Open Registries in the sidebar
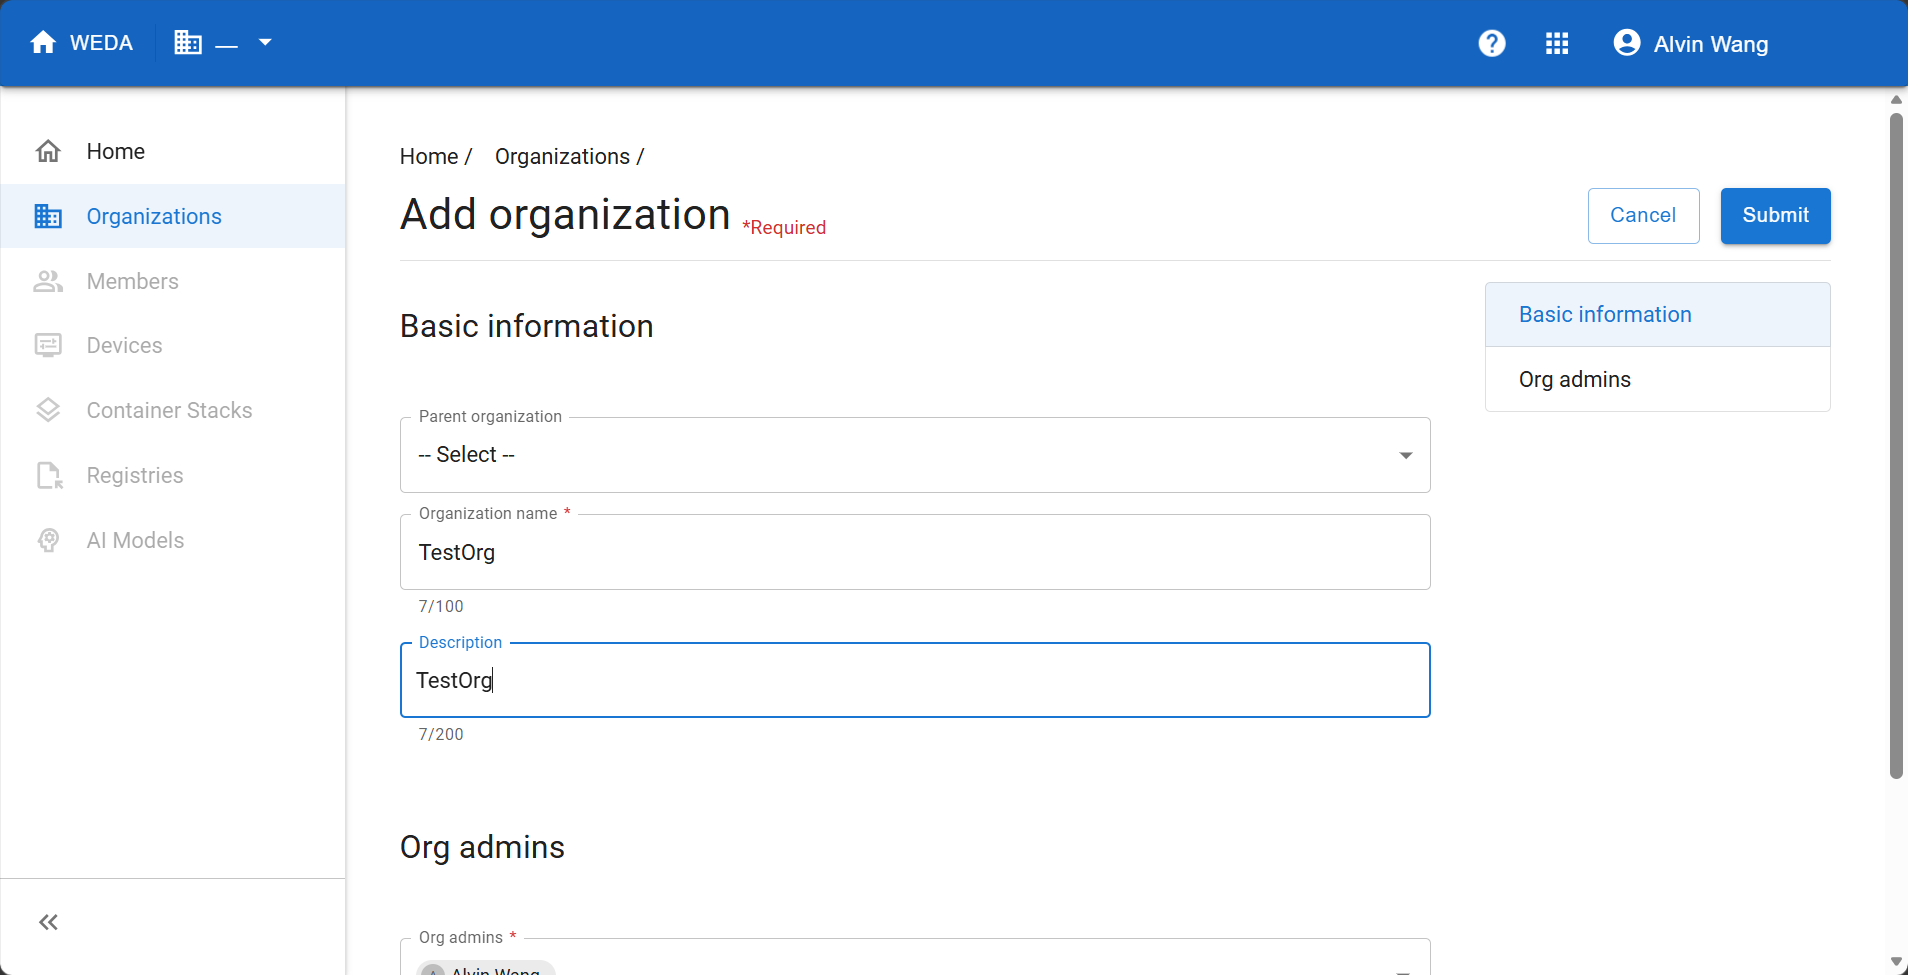Image resolution: width=1908 pixels, height=975 pixels. (173, 475)
